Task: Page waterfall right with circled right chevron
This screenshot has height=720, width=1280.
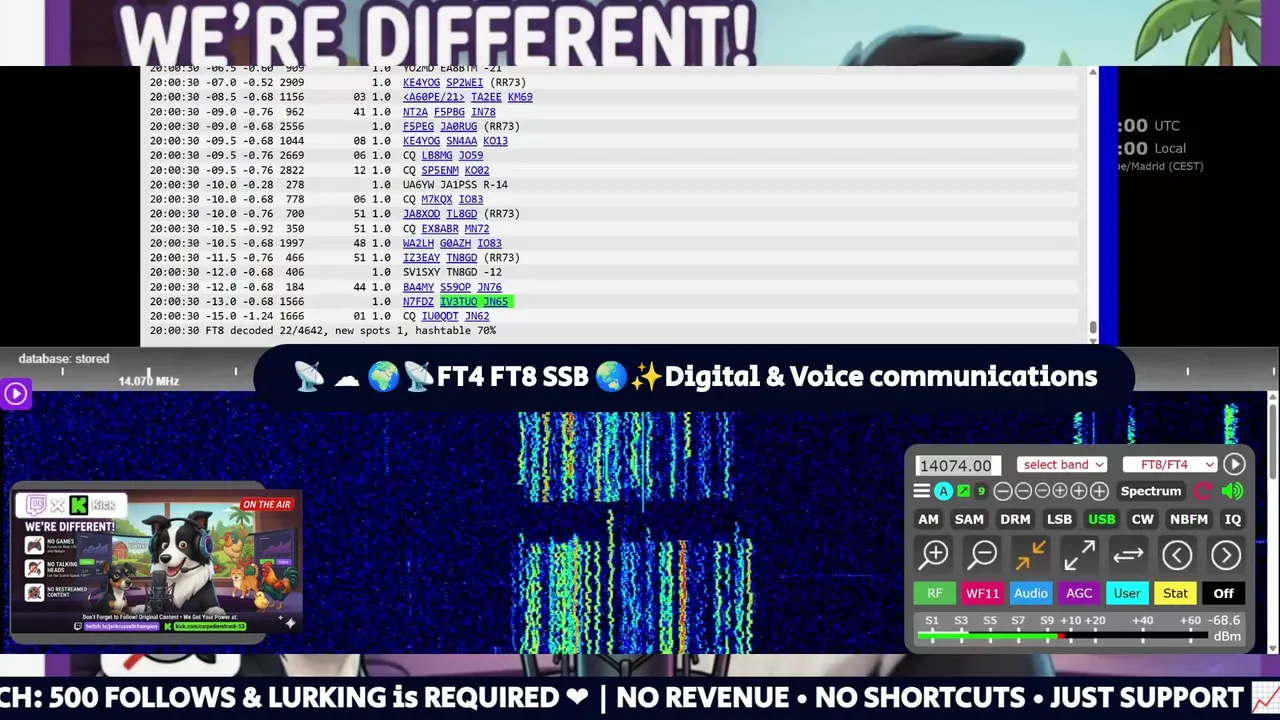Action: (1226, 555)
